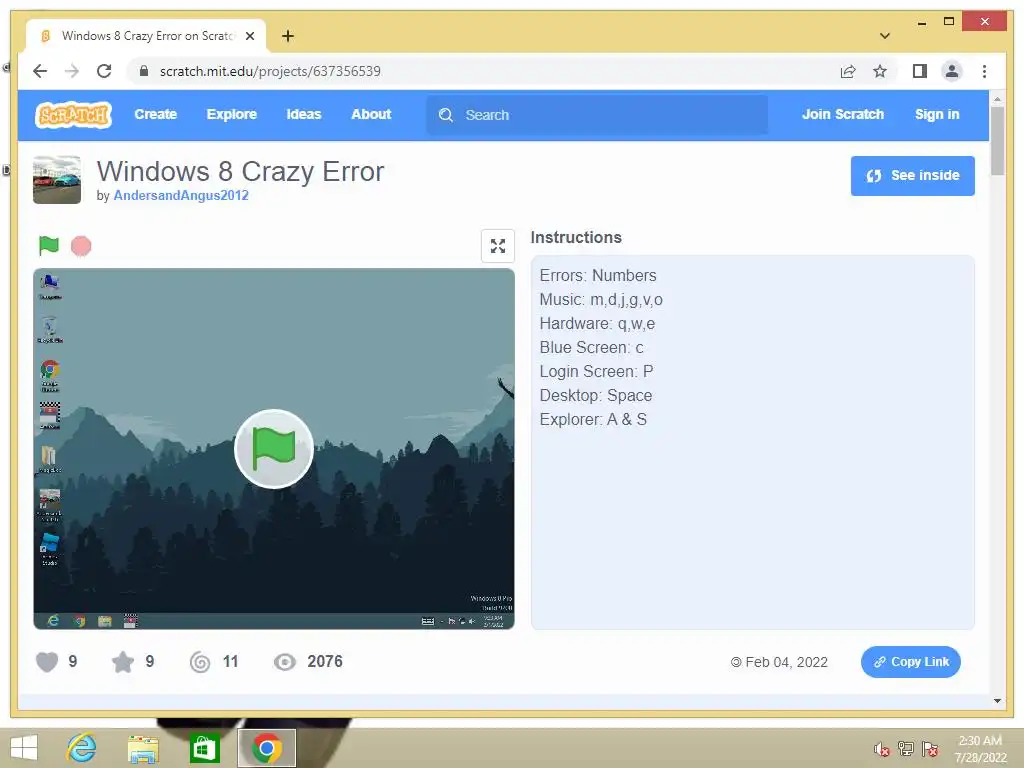Enter full screen mode on the project player
Image resolution: width=1024 pixels, height=768 pixels.
coord(498,246)
